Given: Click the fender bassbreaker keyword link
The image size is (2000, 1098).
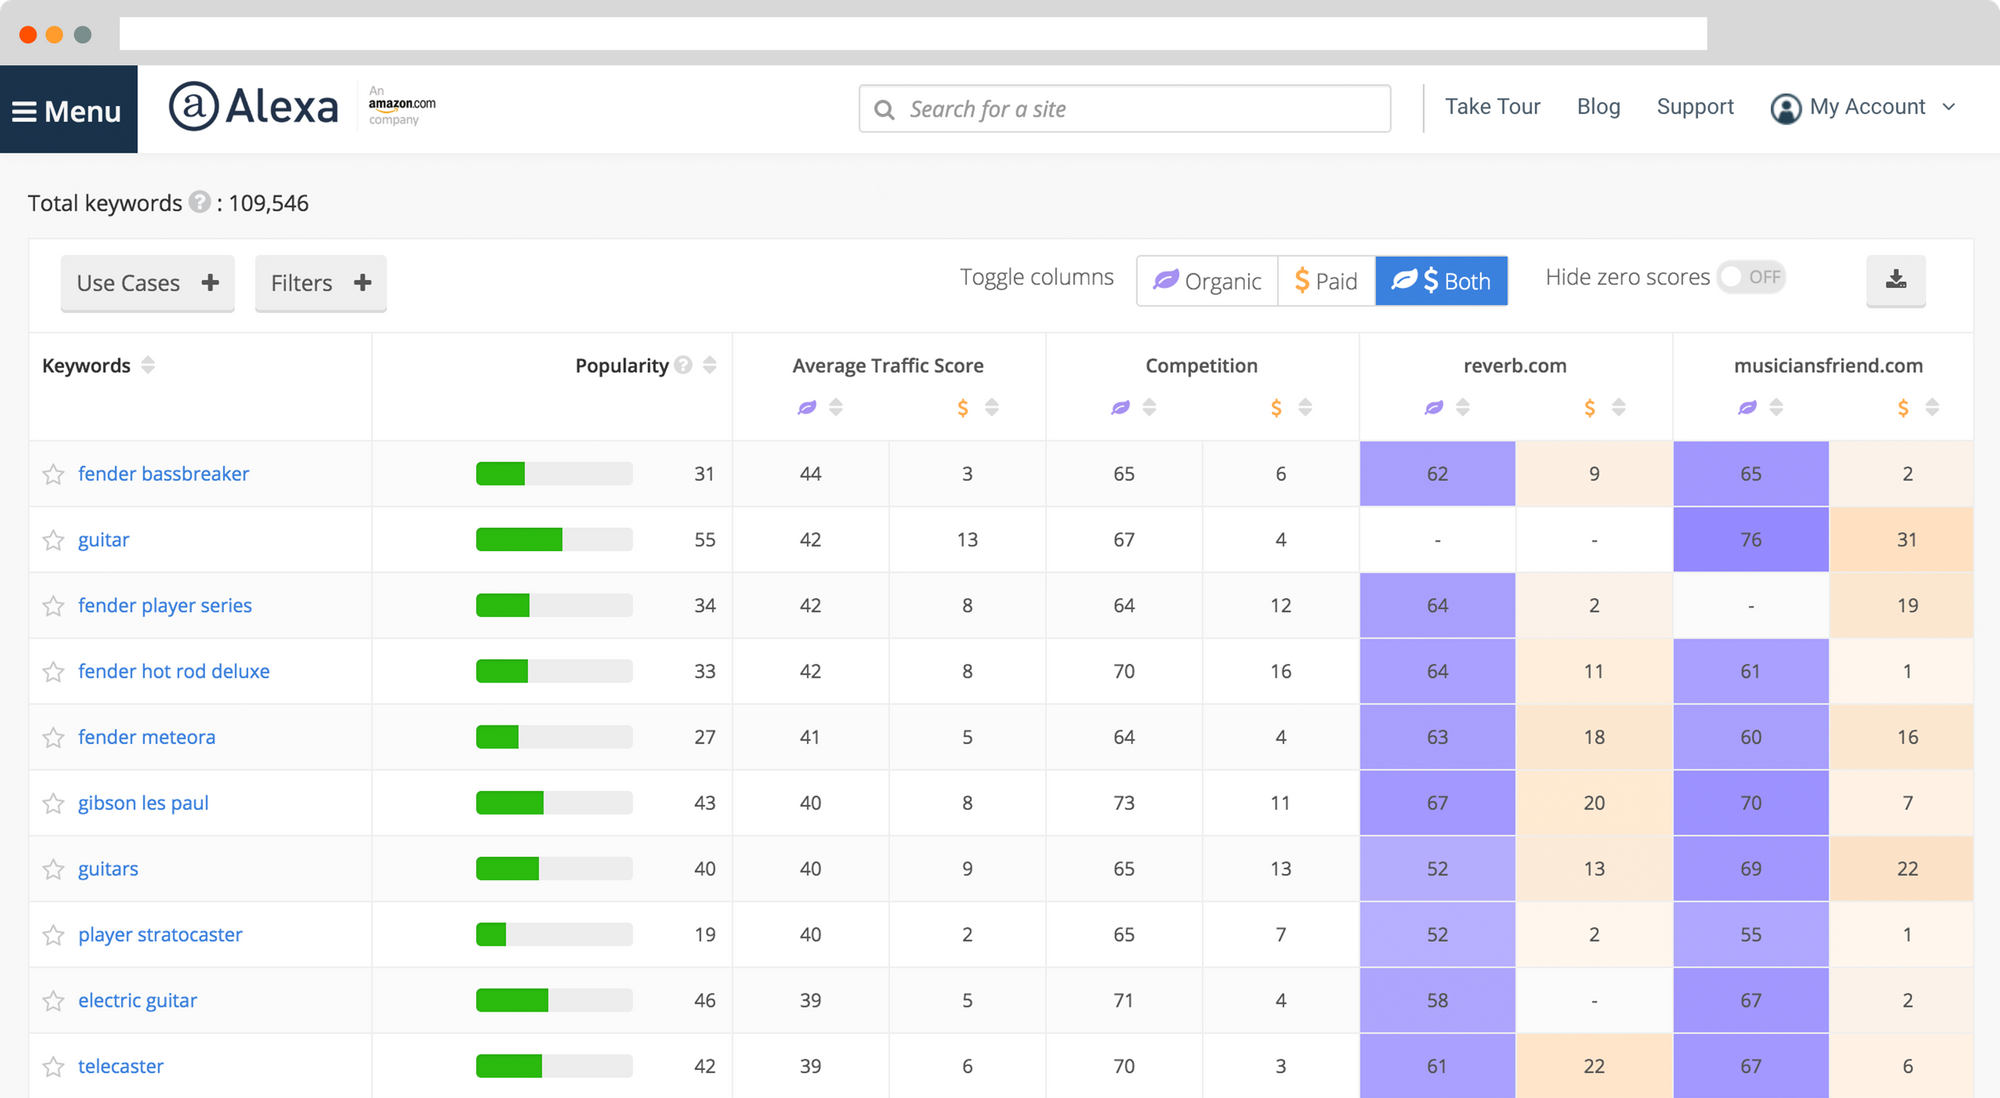Looking at the screenshot, I should click(165, 473).
